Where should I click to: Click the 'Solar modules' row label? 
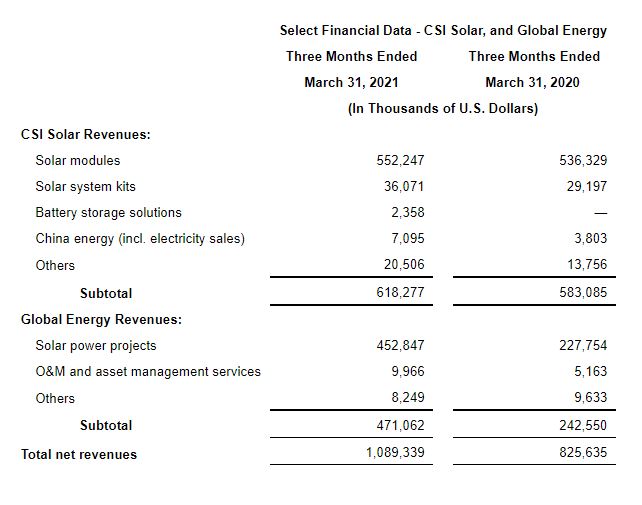78,161
